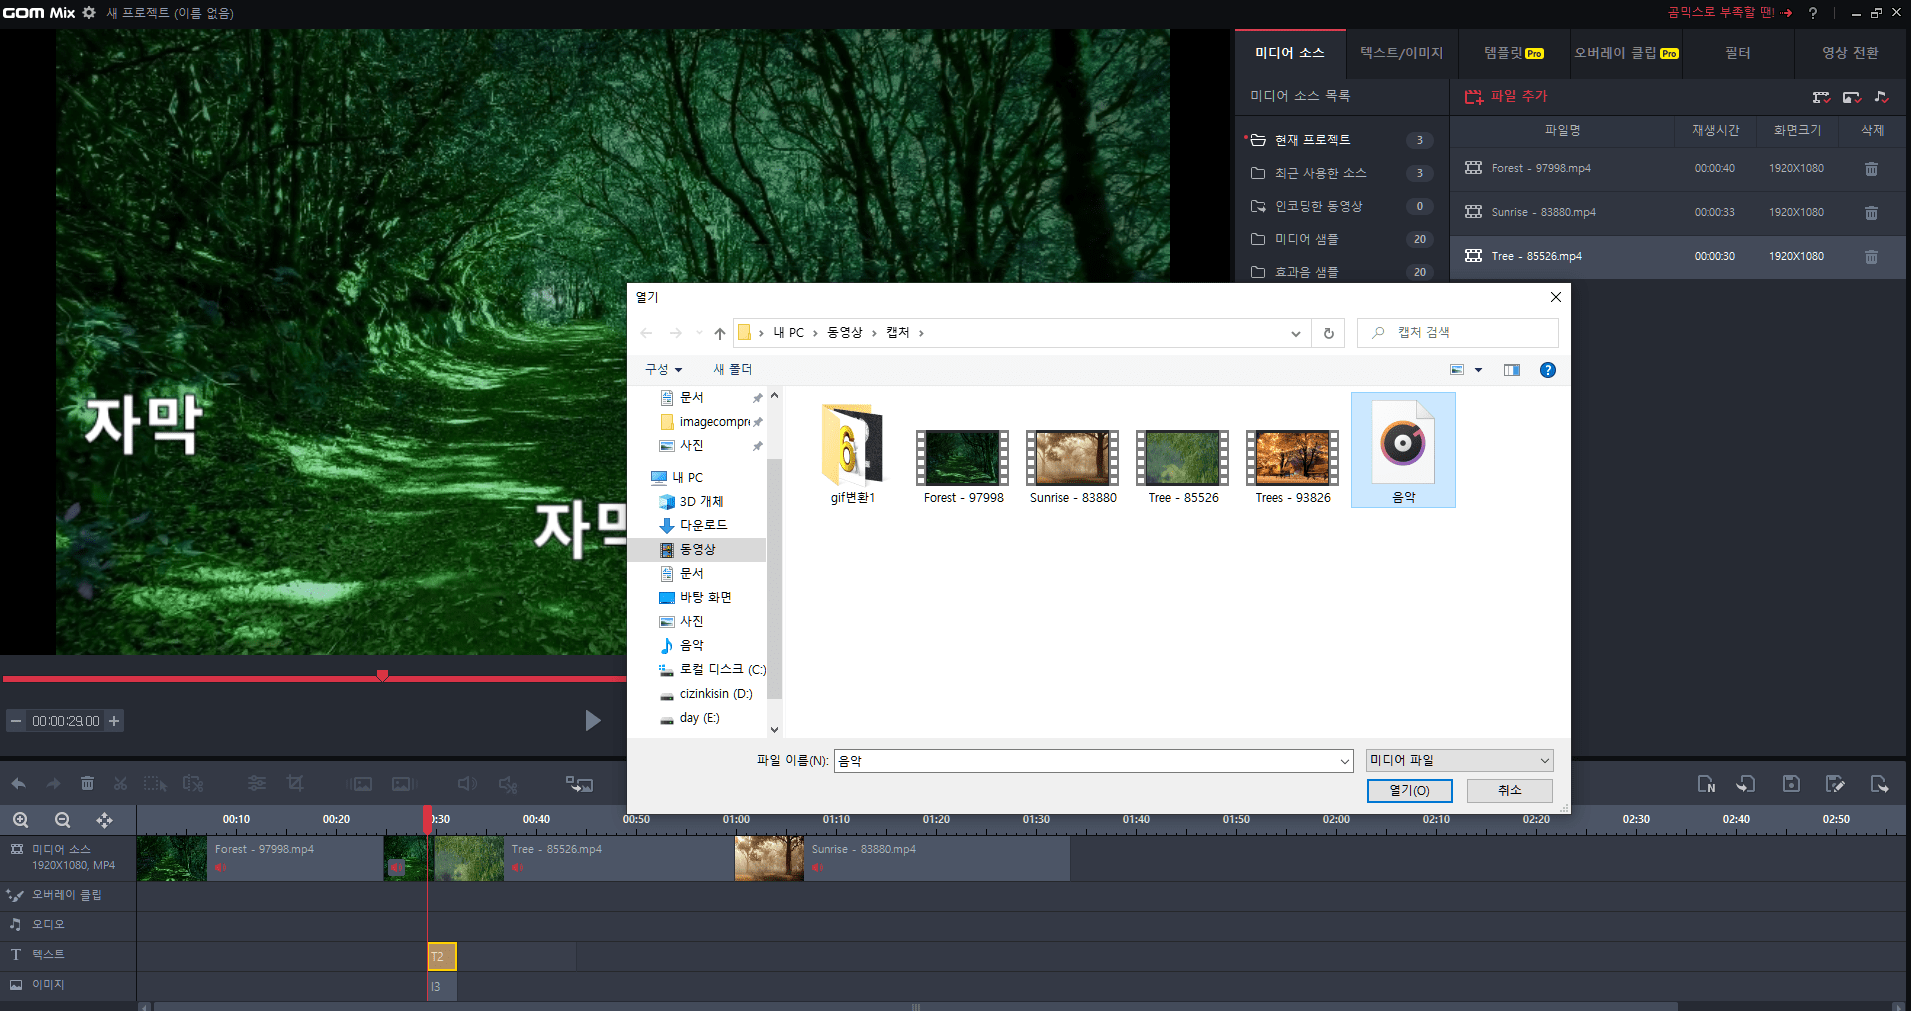Click the screen capture/insert image icon in timeline toolbar
This screenshot has height=1011, width=1911.
click(579, 784)
